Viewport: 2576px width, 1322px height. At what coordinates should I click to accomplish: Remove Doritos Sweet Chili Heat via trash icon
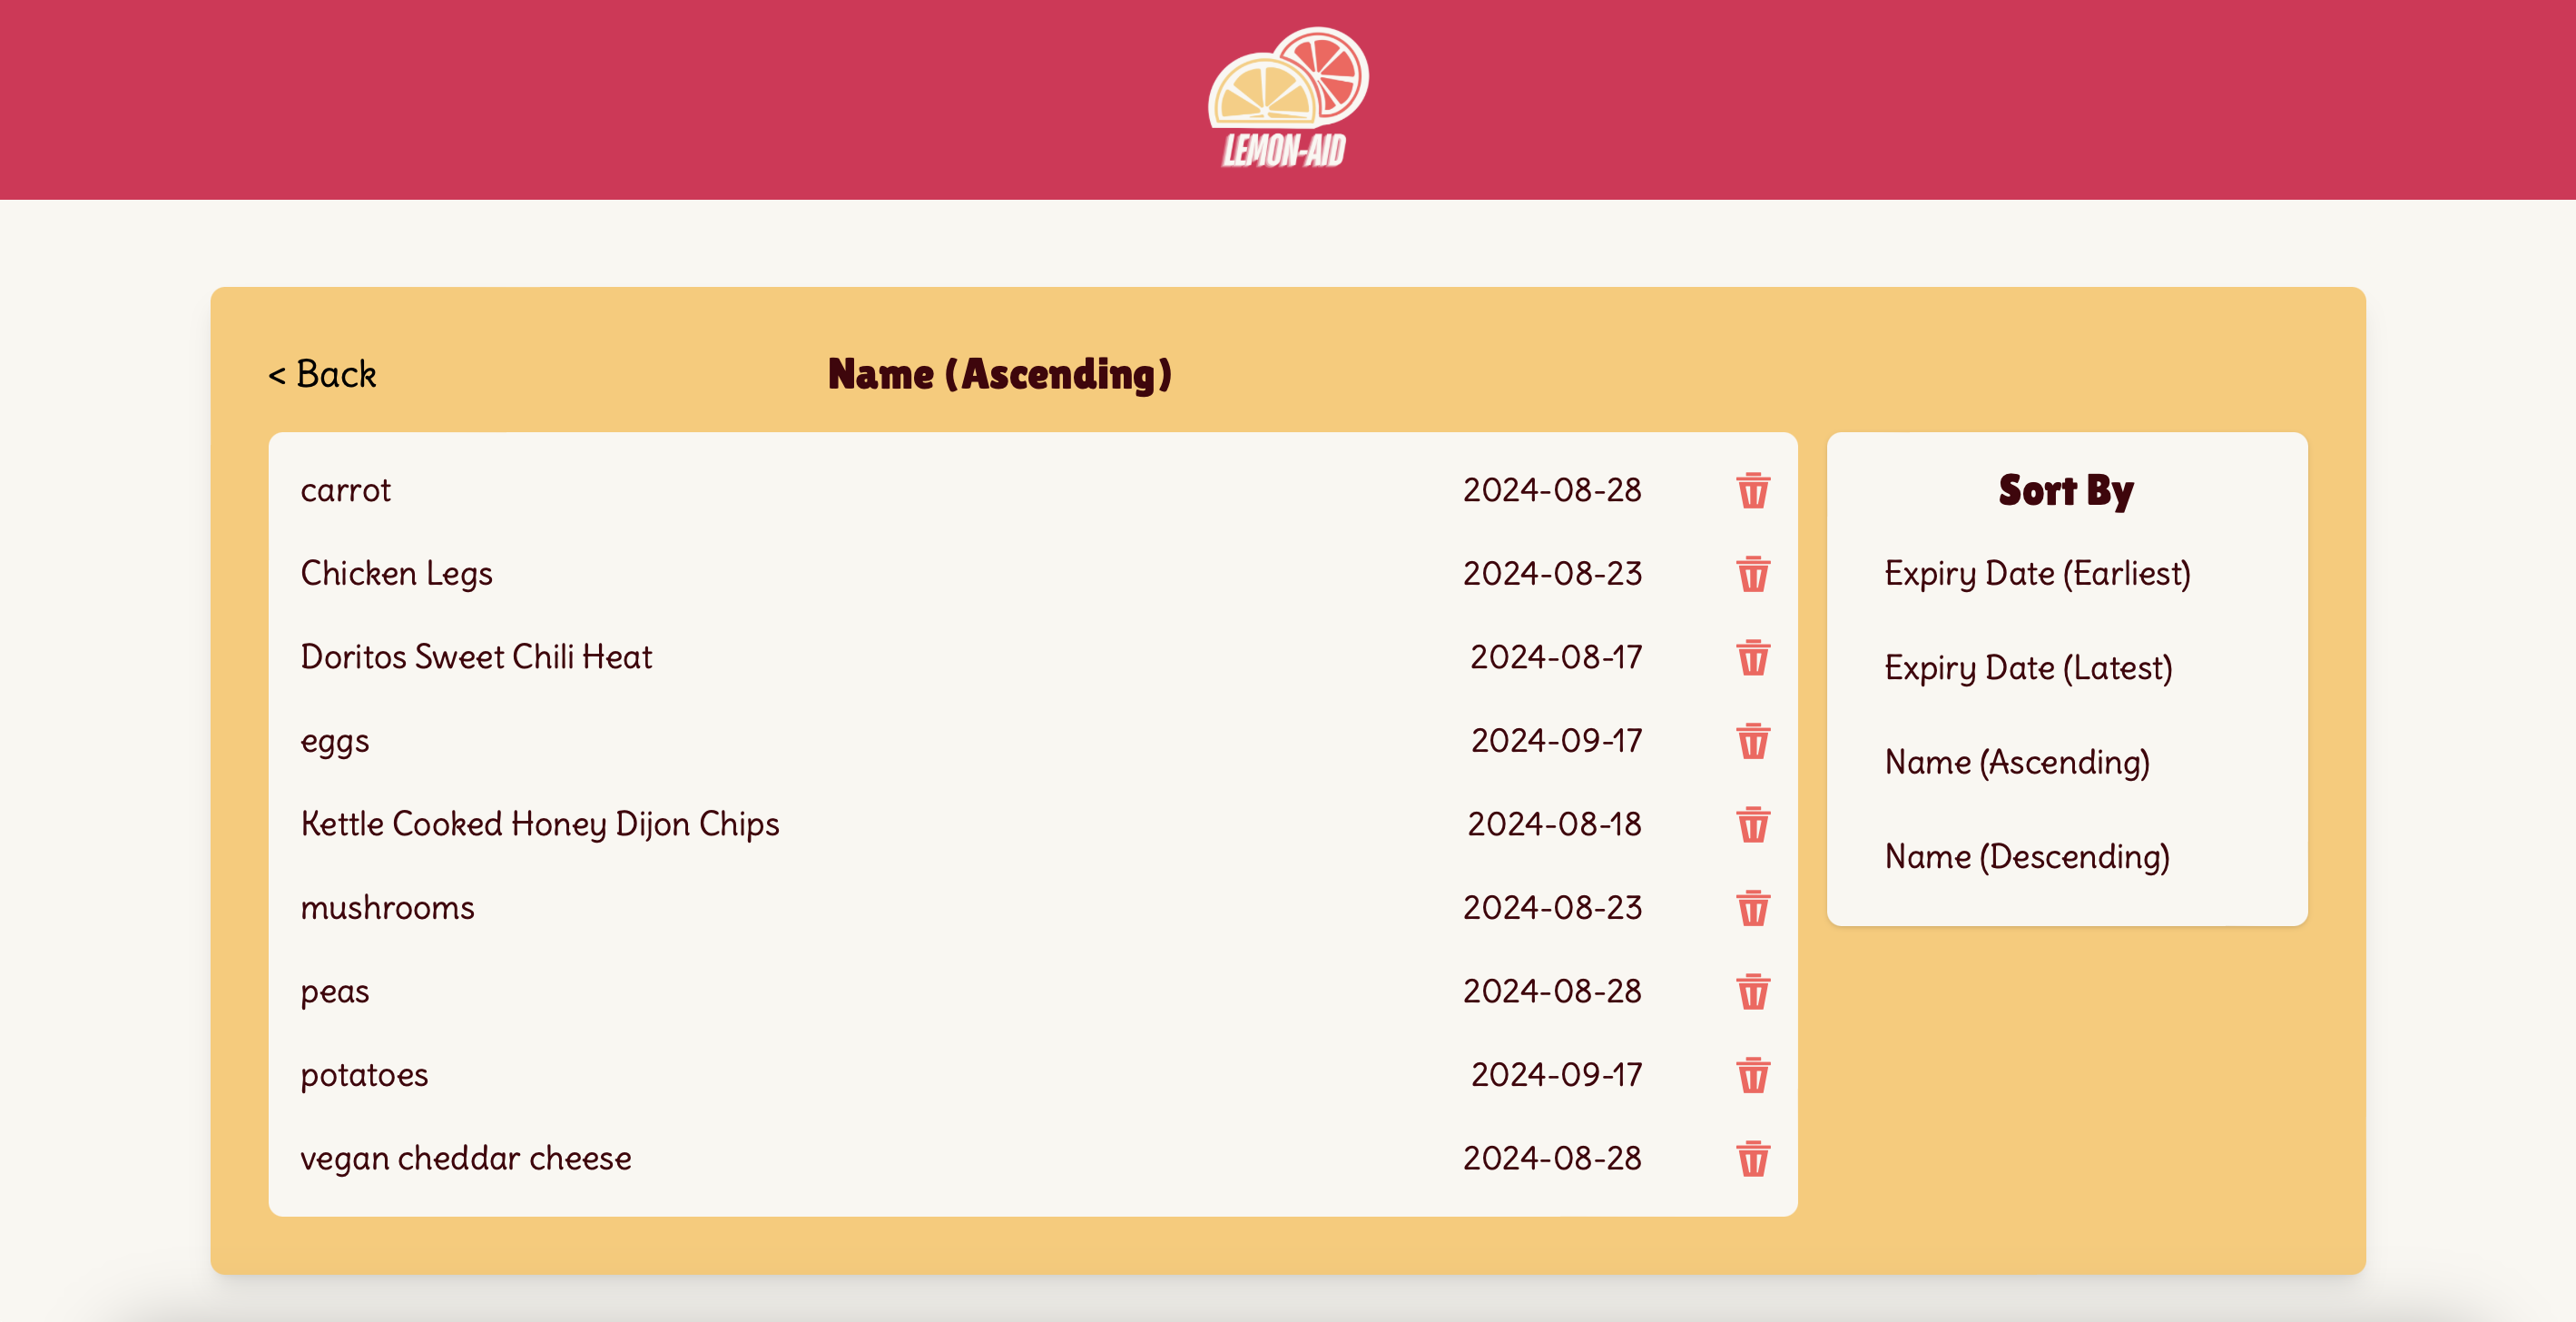tap(1752, 658)
